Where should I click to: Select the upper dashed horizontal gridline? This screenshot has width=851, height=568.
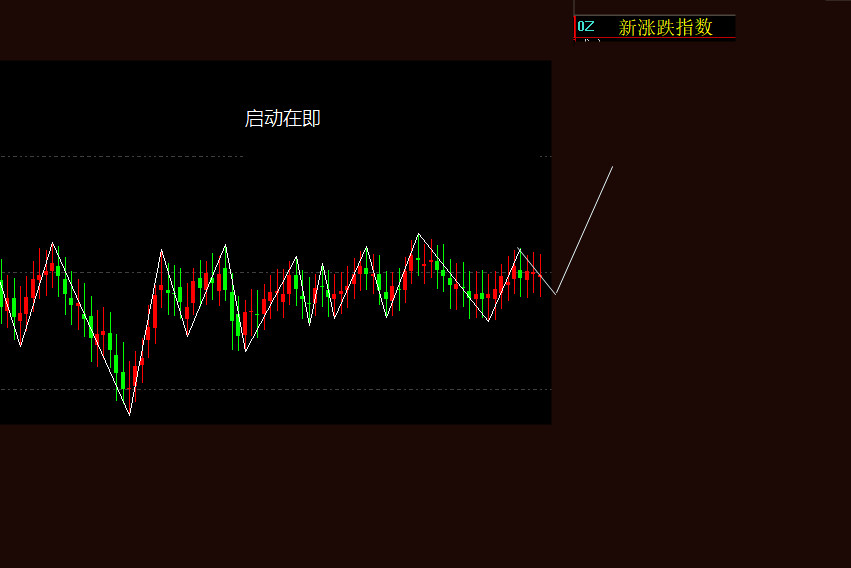276,156
